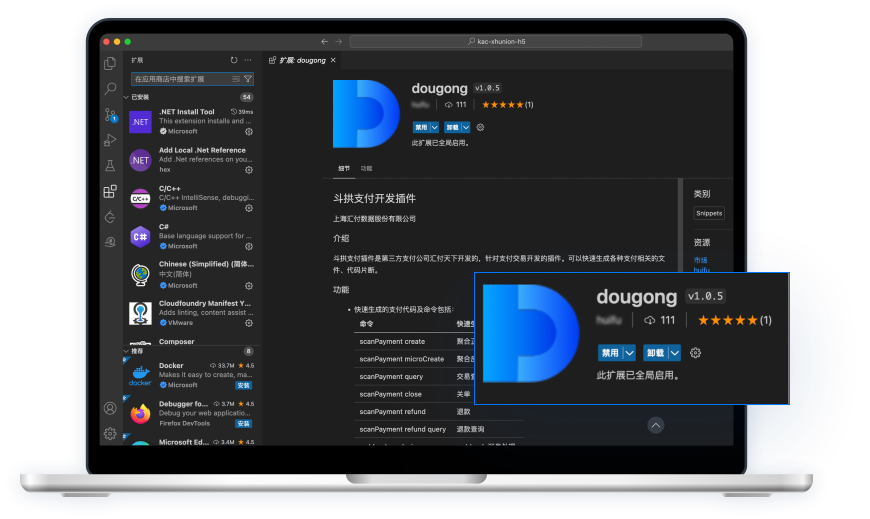Click the kac-xhunion-h5 command center box
Screen dimensions: 870x519
(495, 42)
